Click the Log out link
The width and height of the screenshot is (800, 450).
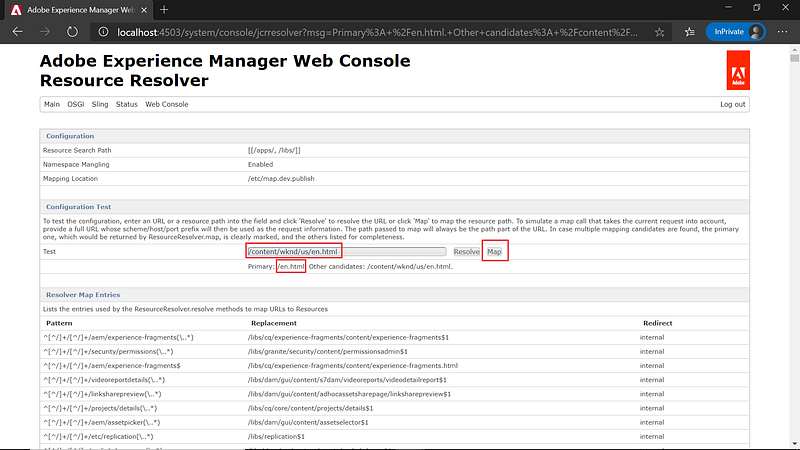tap(733, 104)
